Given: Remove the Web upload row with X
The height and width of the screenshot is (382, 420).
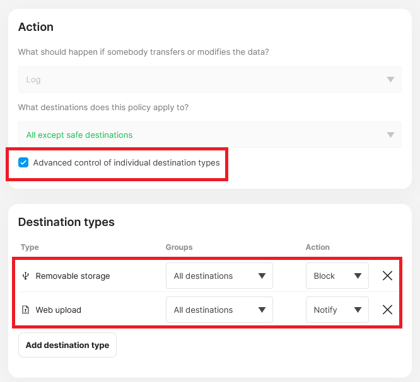Looking at the screenshot, I should [387, 310].
